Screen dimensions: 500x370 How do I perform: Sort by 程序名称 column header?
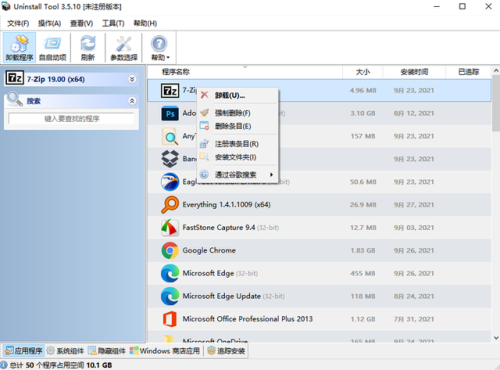pyautogui.click(x=245, y=72)
